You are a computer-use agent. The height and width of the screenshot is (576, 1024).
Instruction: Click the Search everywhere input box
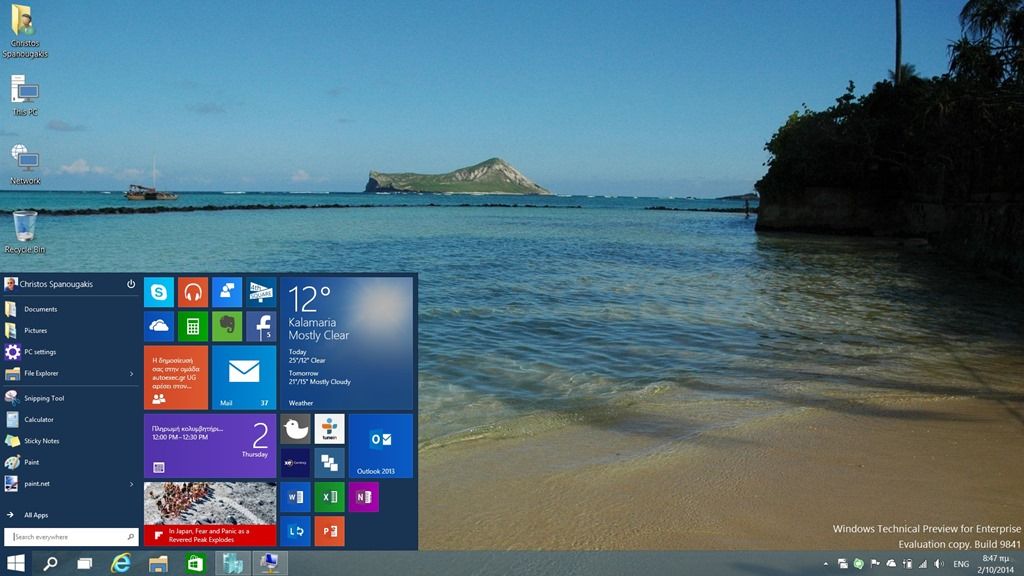71,537
